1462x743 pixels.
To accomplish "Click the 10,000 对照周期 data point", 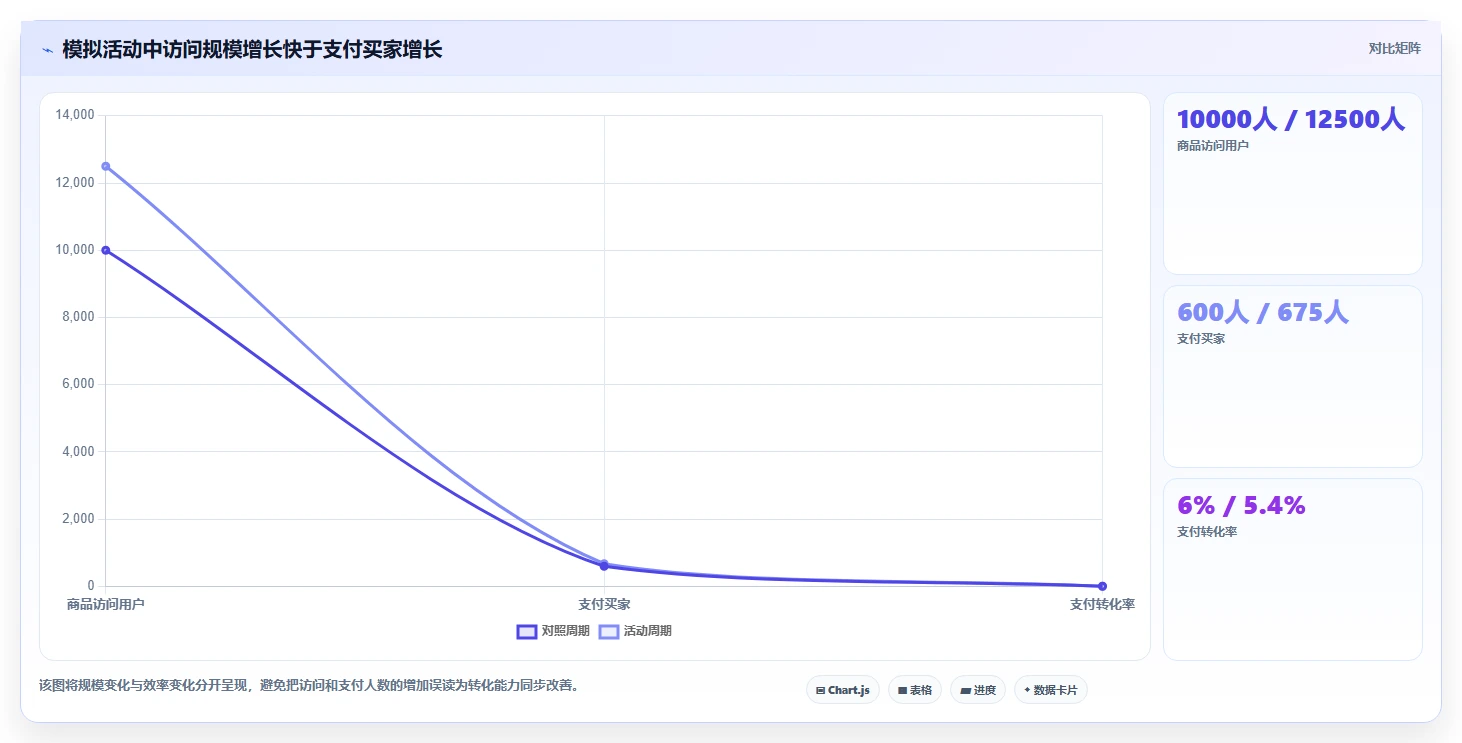I will tap(105, 250).
